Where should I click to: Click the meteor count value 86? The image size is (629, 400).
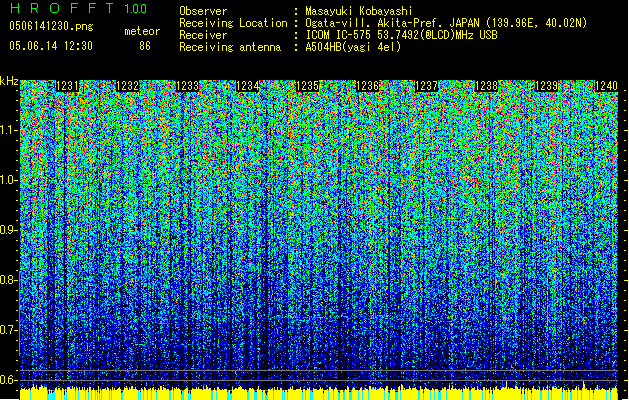[145, 46]
